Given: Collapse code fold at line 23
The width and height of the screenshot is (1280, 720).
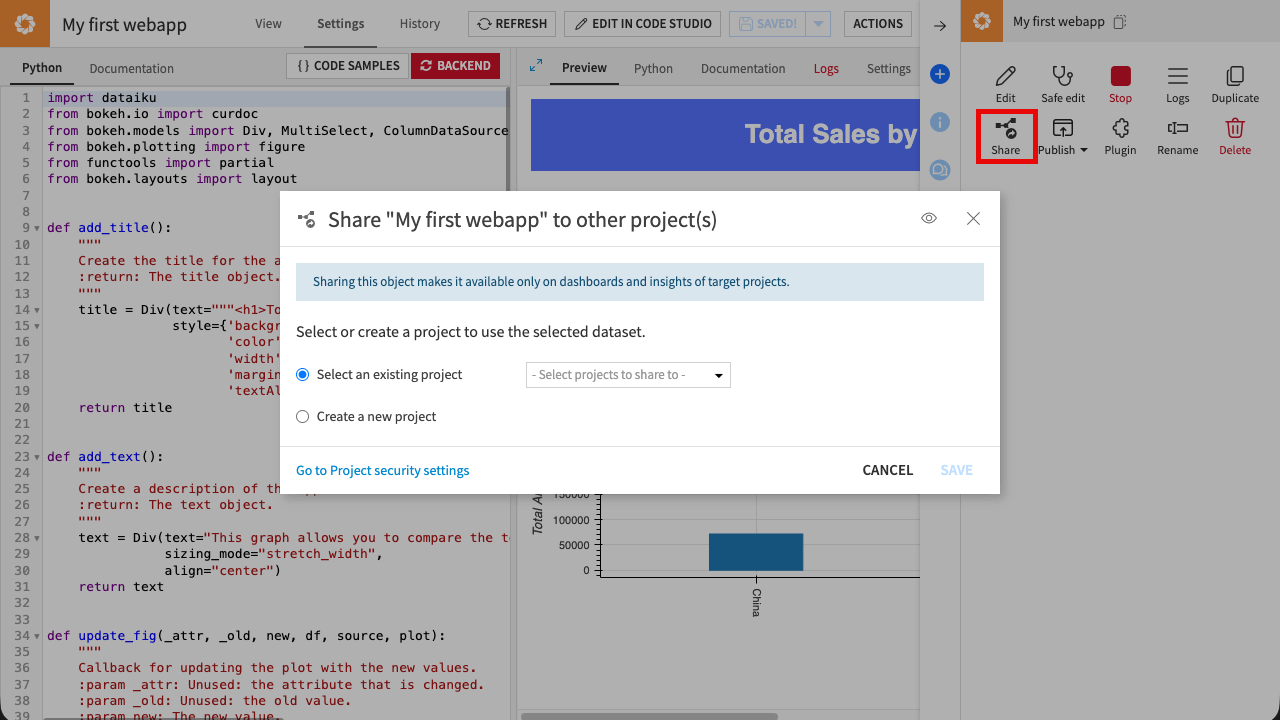Looking at the screenshot, I should [x=38, y=457].
